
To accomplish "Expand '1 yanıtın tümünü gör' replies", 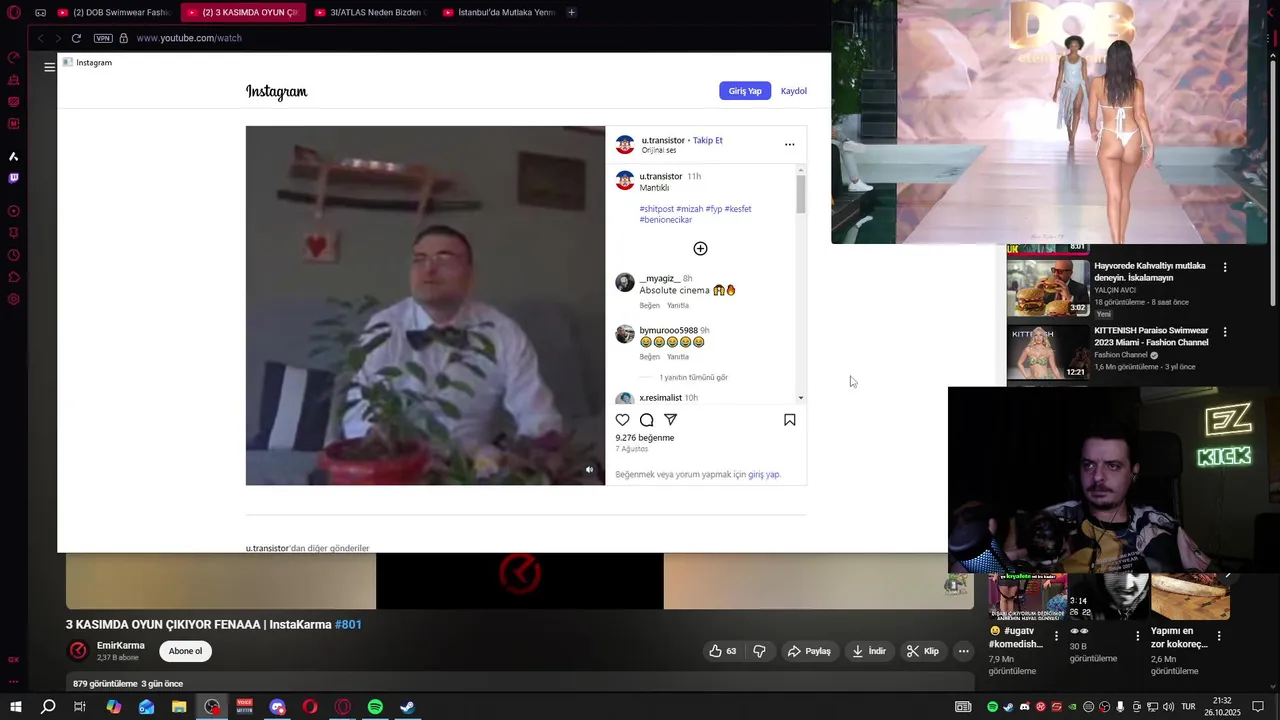I will (x=694, y=378).
